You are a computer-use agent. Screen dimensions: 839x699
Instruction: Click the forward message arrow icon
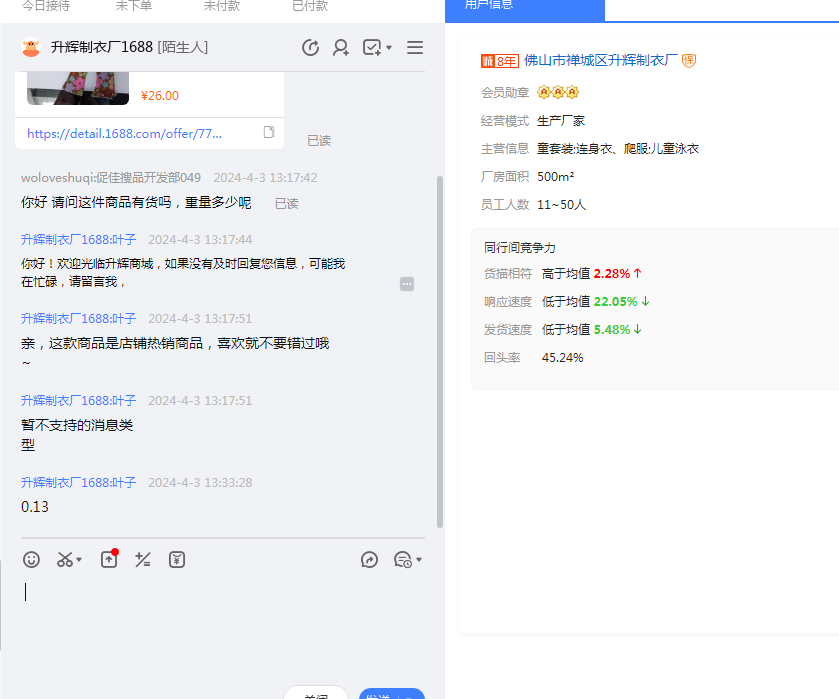pyautogui.click(x=369, y=560)
